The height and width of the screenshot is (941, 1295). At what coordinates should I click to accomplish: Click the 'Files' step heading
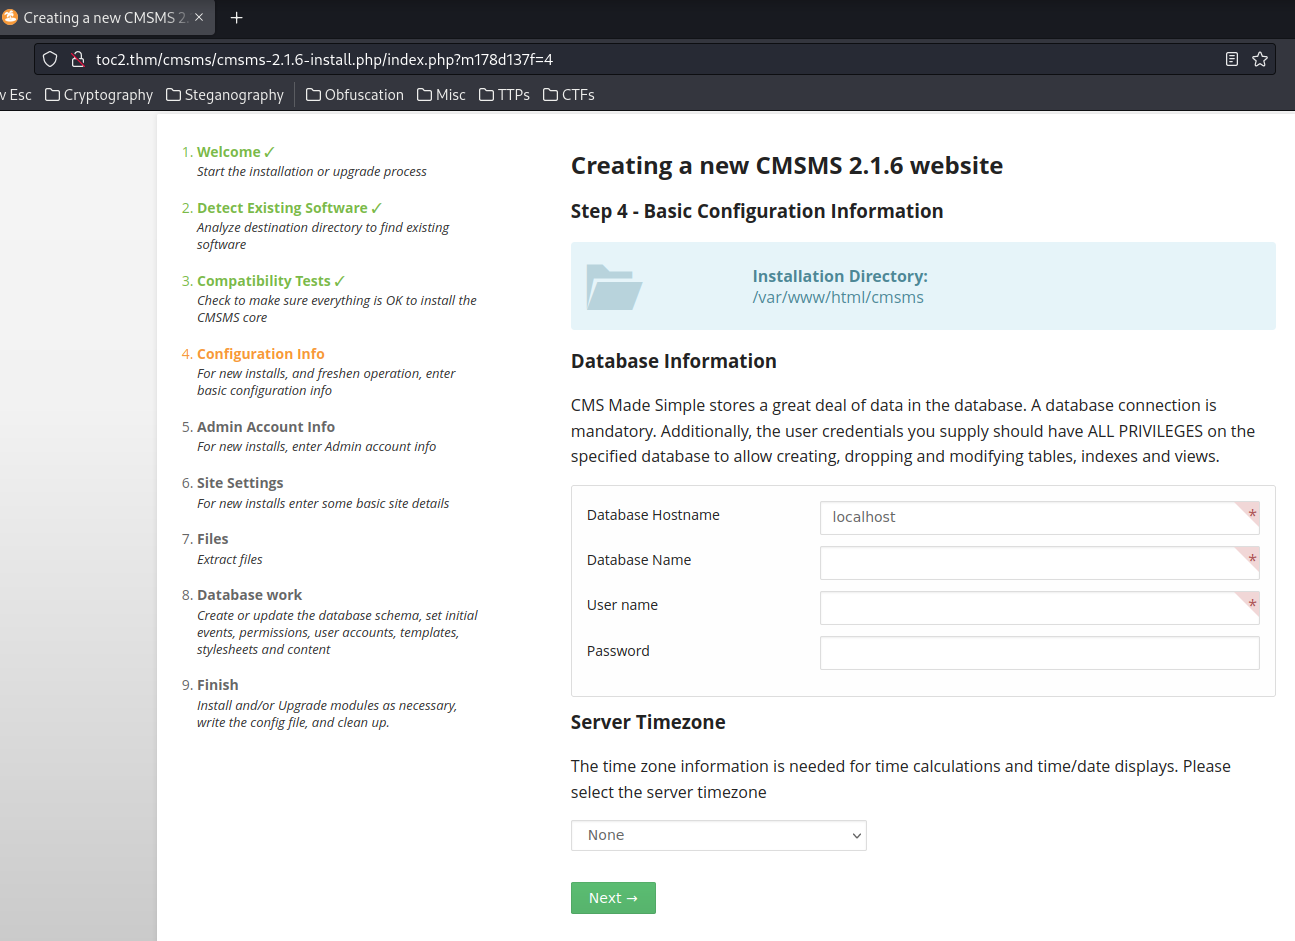[212, 539]
